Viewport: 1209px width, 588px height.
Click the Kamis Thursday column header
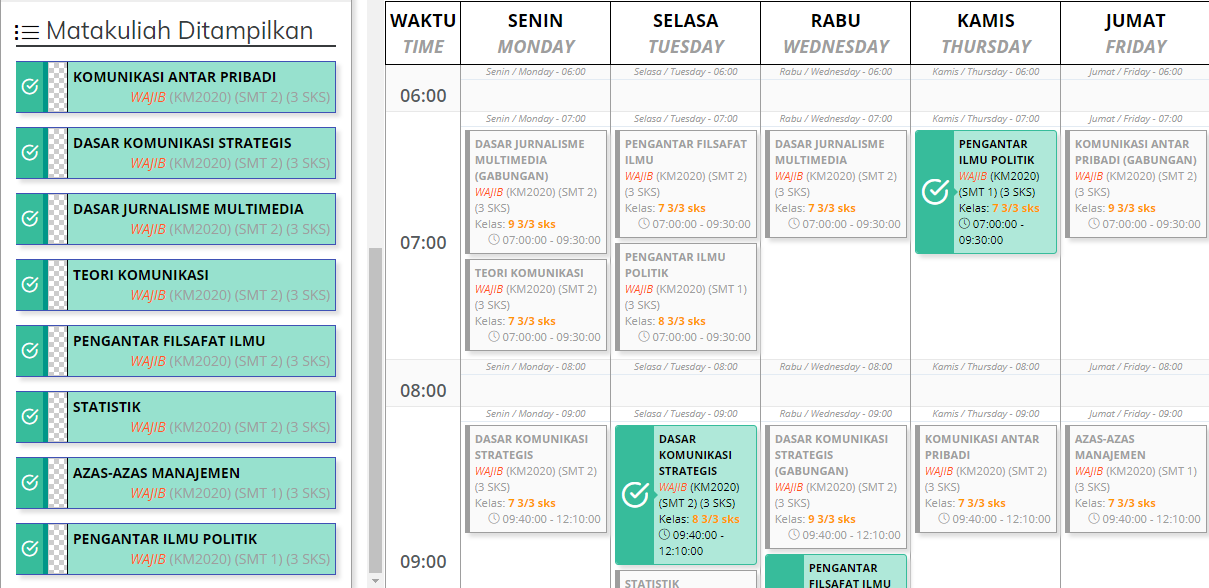click(x=985, y=33)
